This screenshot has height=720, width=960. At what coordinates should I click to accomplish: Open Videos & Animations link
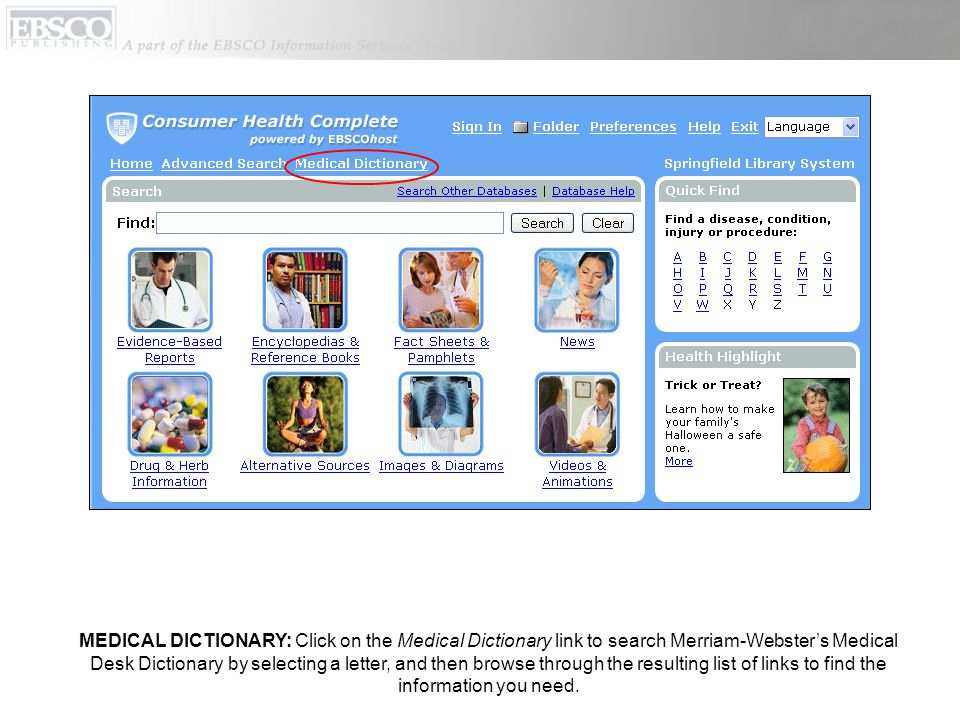[x=577, y=474]
